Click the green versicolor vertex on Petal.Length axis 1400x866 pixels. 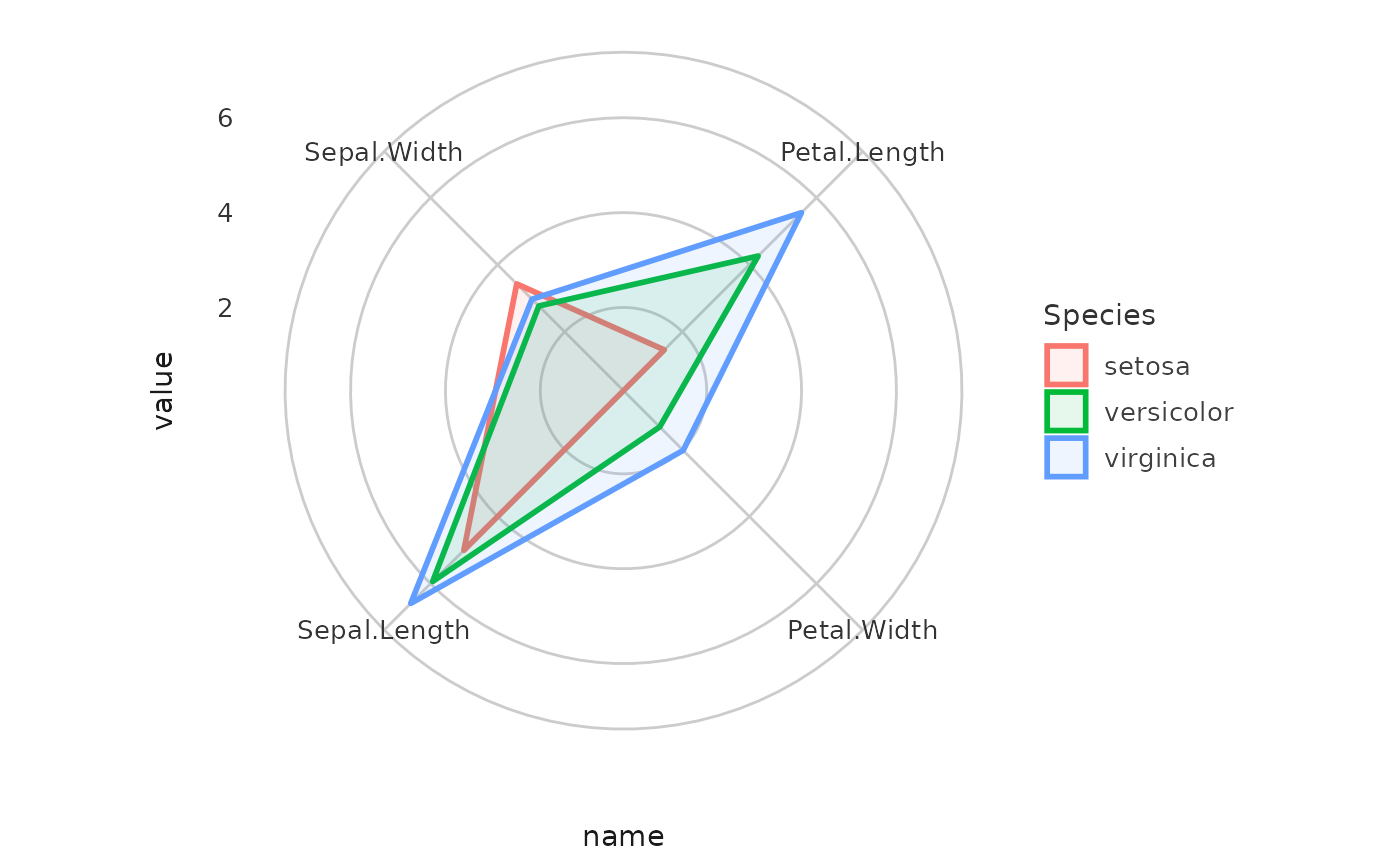757,257
